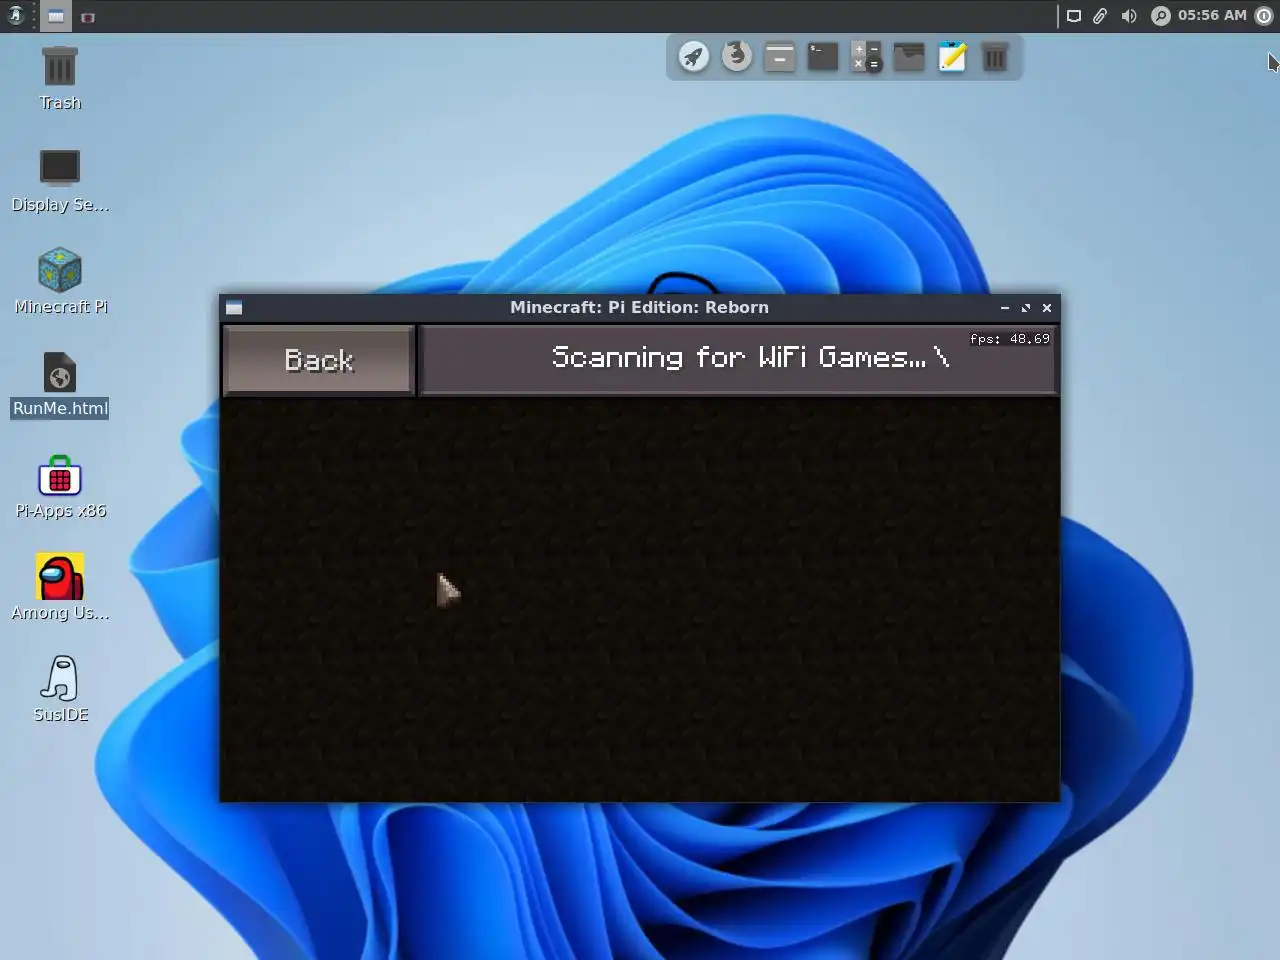Click the 05:56 AM clock

tap(1212, 16)
